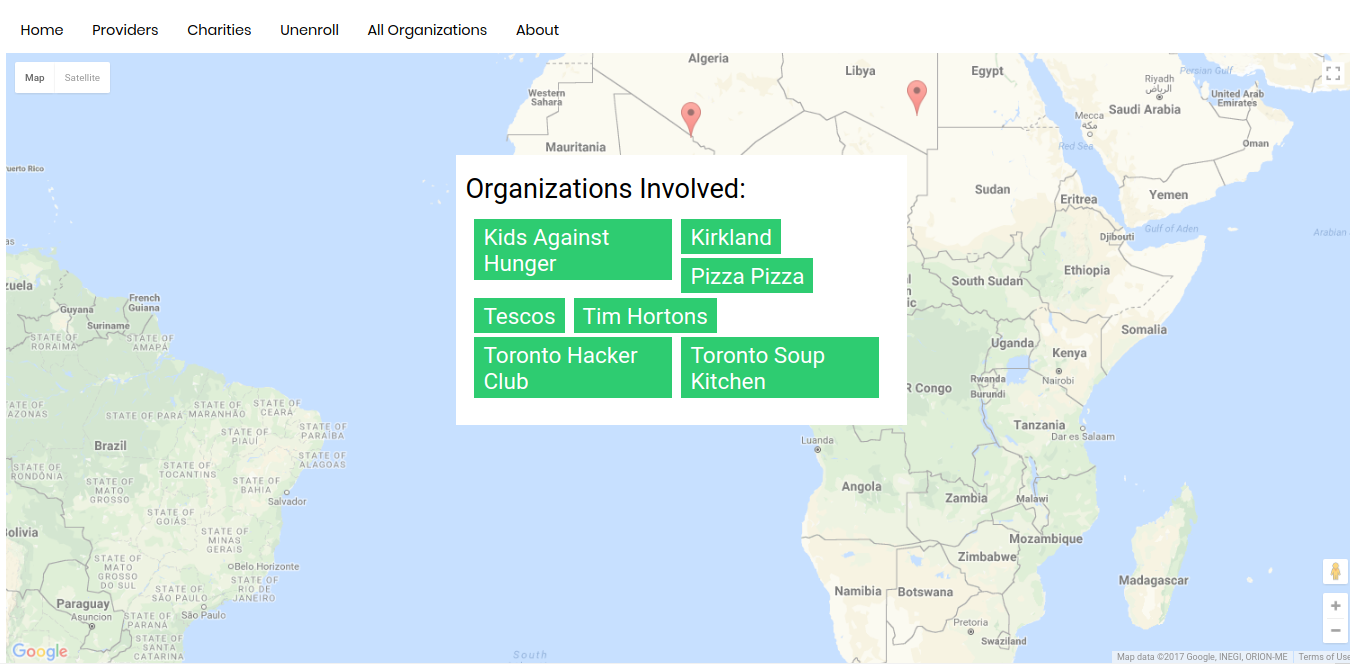Select Tim Hortons organization
The height and width of the screenshot is (664, 1350).
tap(645, 316)
